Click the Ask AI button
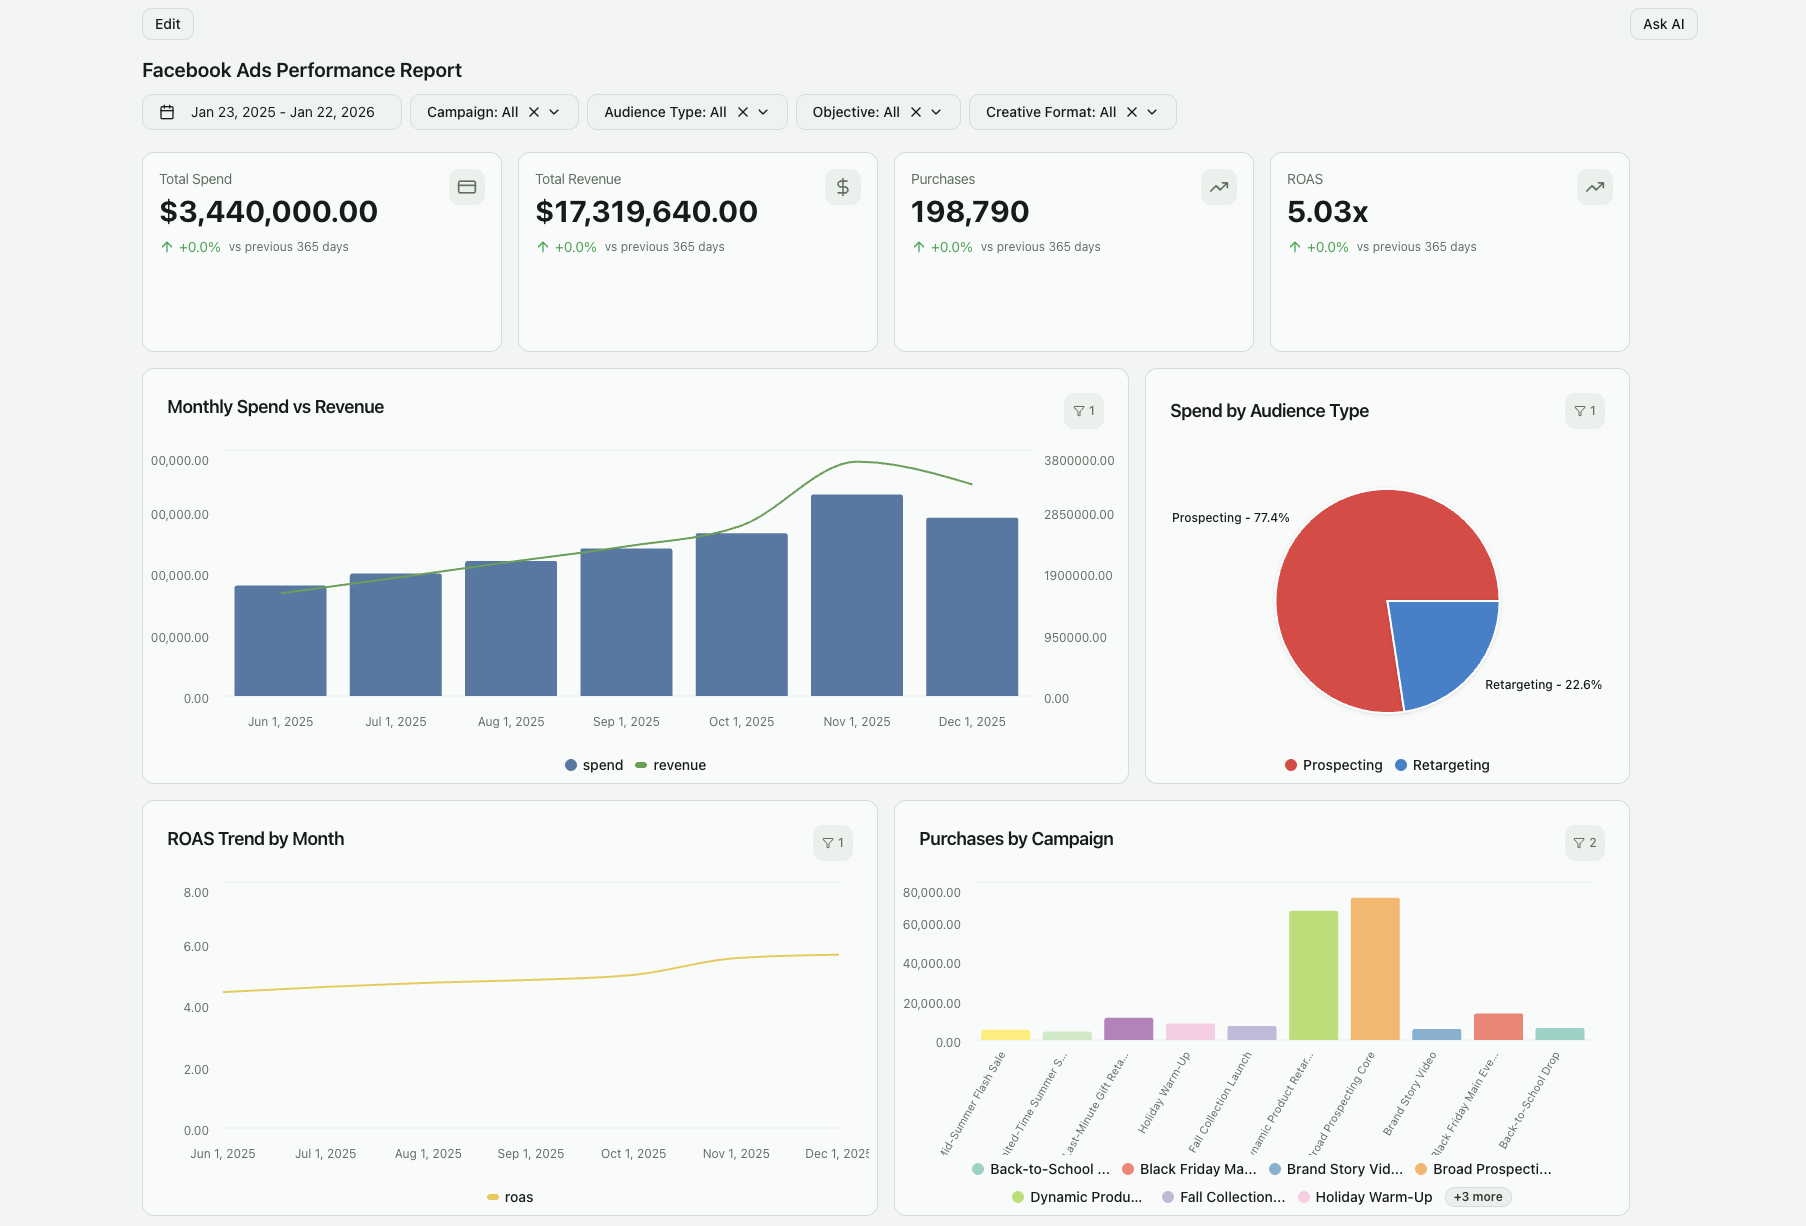1806x1226 pixels. (1663, 23)
